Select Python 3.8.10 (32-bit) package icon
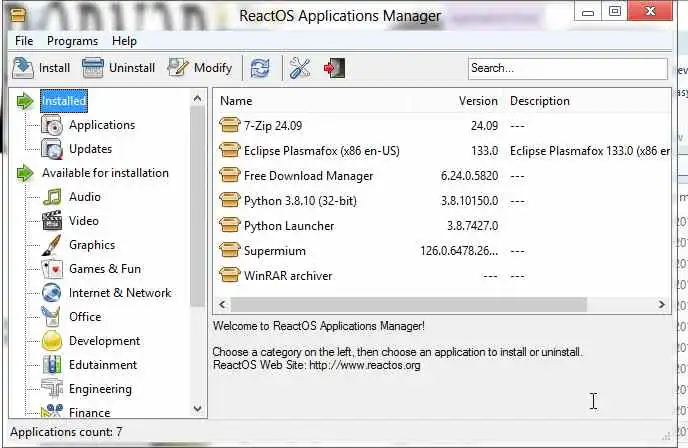 (x=229, y=201)
